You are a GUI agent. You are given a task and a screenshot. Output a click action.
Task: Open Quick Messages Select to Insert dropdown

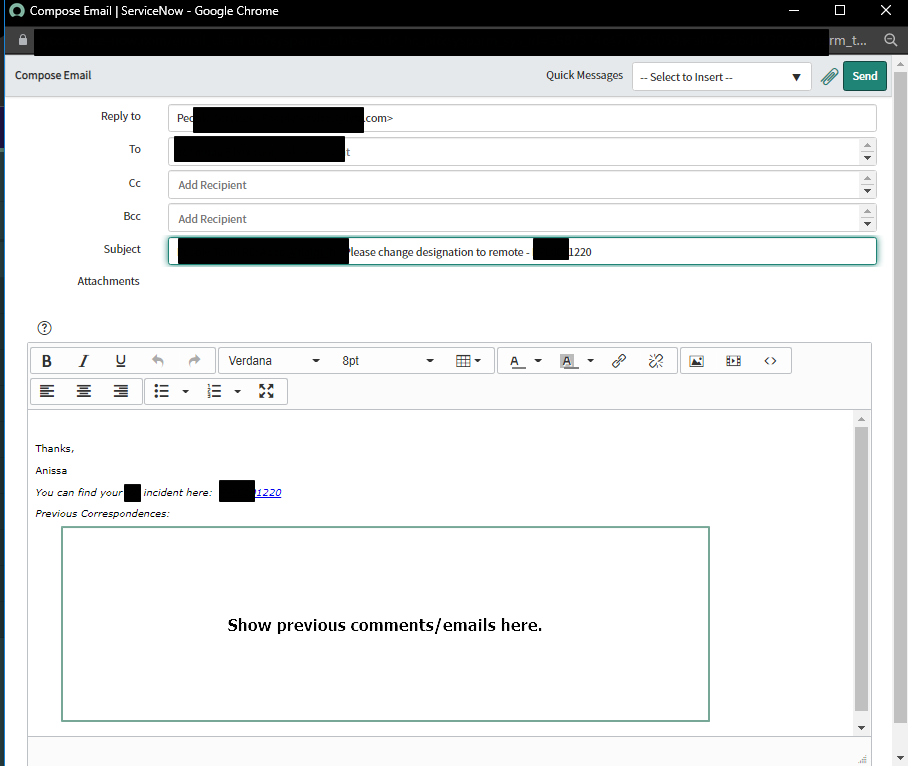click(x=721, y=77)
